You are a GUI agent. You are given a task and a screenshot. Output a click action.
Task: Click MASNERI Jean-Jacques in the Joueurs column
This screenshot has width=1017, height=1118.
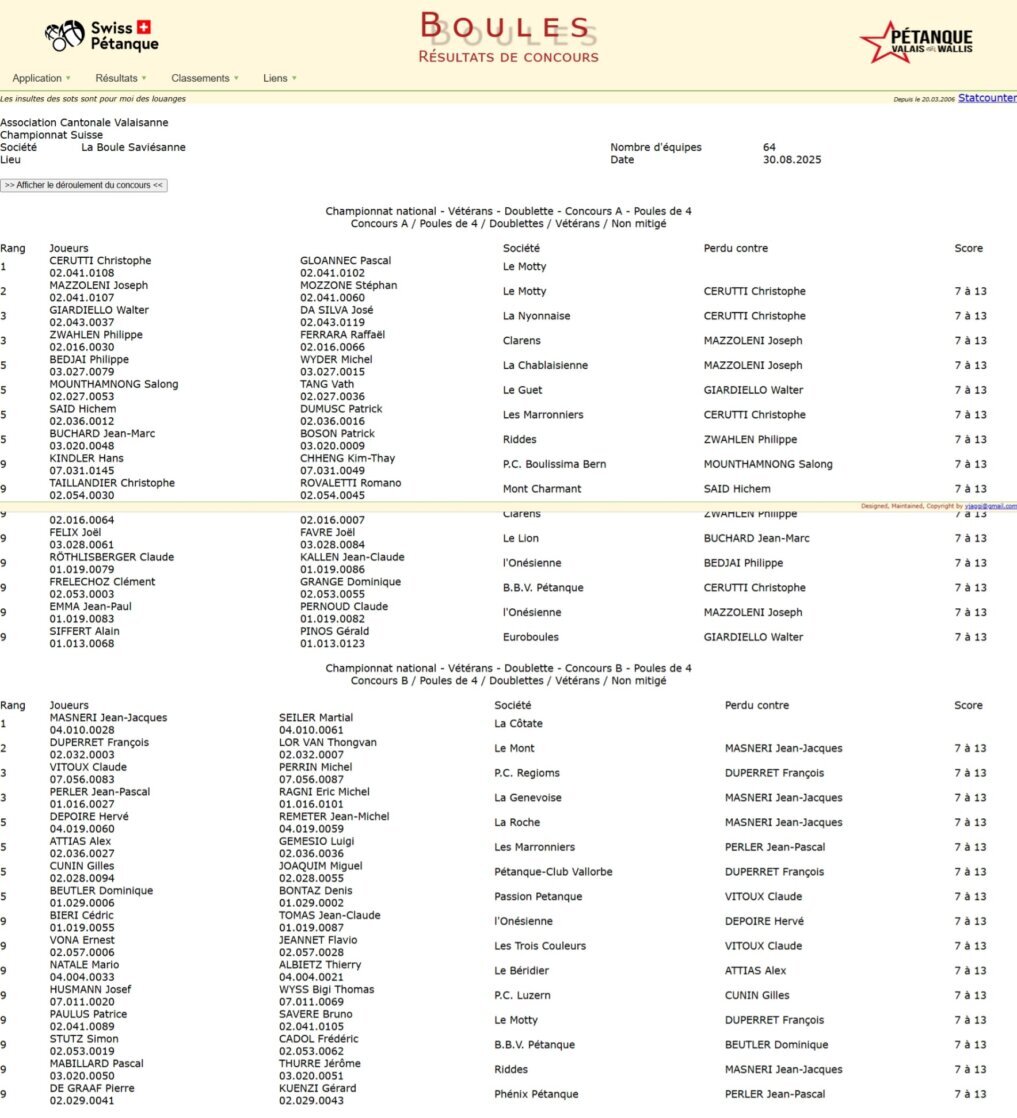click(x=108, y=718)
